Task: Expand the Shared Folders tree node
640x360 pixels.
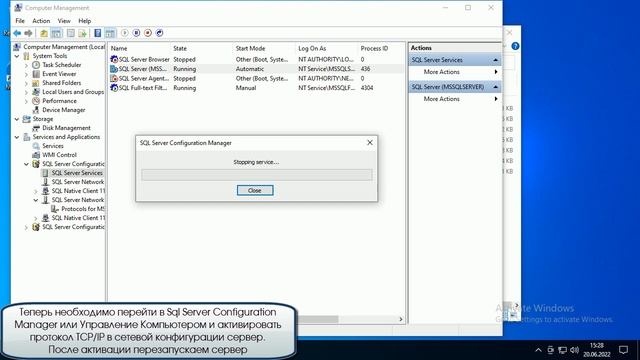Action: click(26, 83)
